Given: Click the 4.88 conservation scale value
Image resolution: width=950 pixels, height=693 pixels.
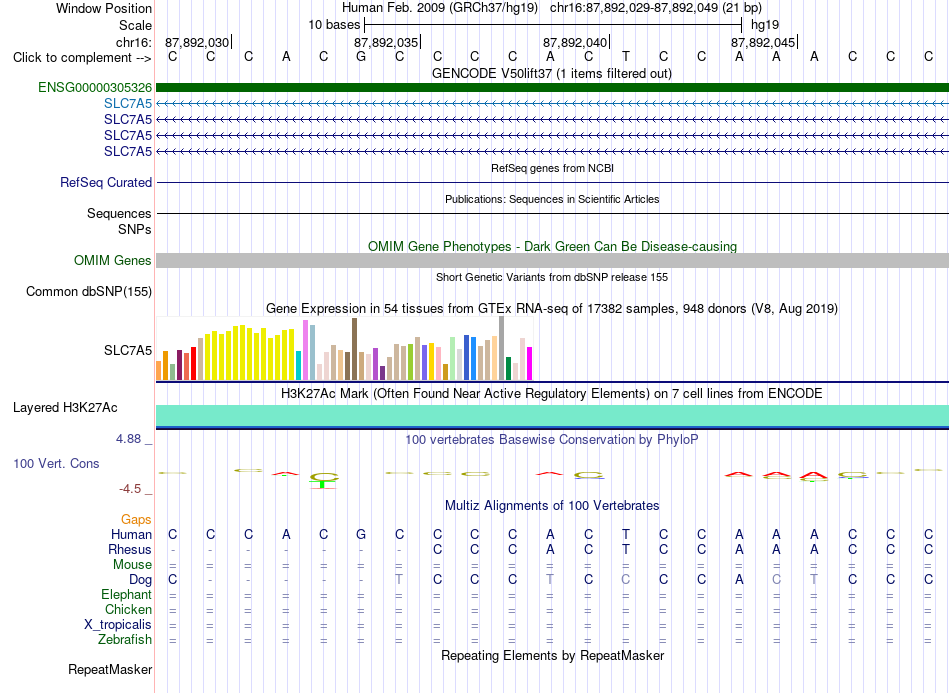Looking at the screenshot, I should [128, 439].
